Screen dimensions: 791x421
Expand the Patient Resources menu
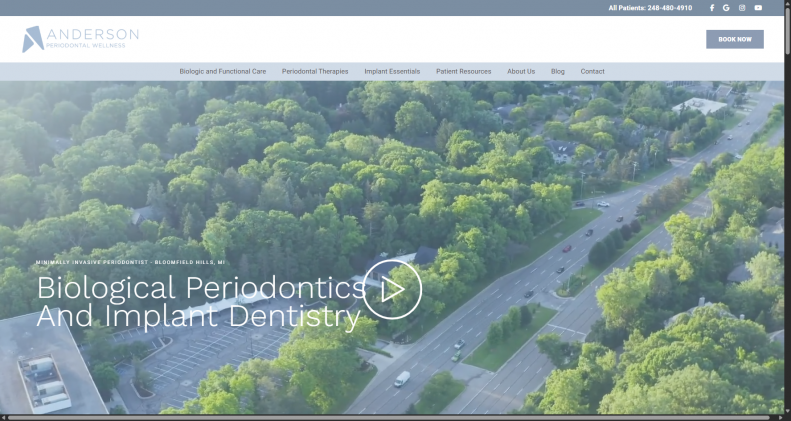[x=463, y=72]
